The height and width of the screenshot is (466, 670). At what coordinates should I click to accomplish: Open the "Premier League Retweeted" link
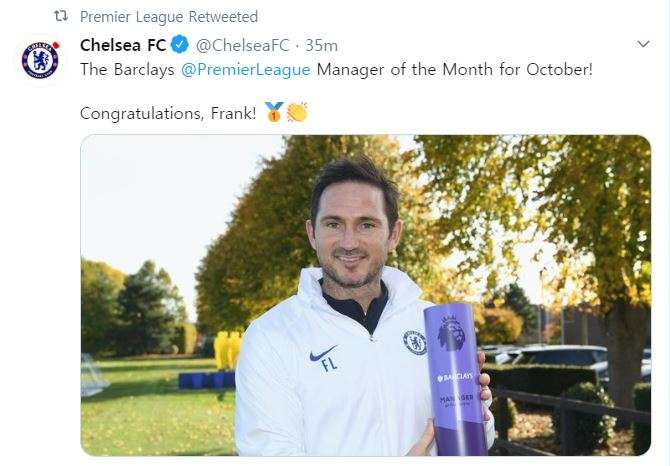168,17
